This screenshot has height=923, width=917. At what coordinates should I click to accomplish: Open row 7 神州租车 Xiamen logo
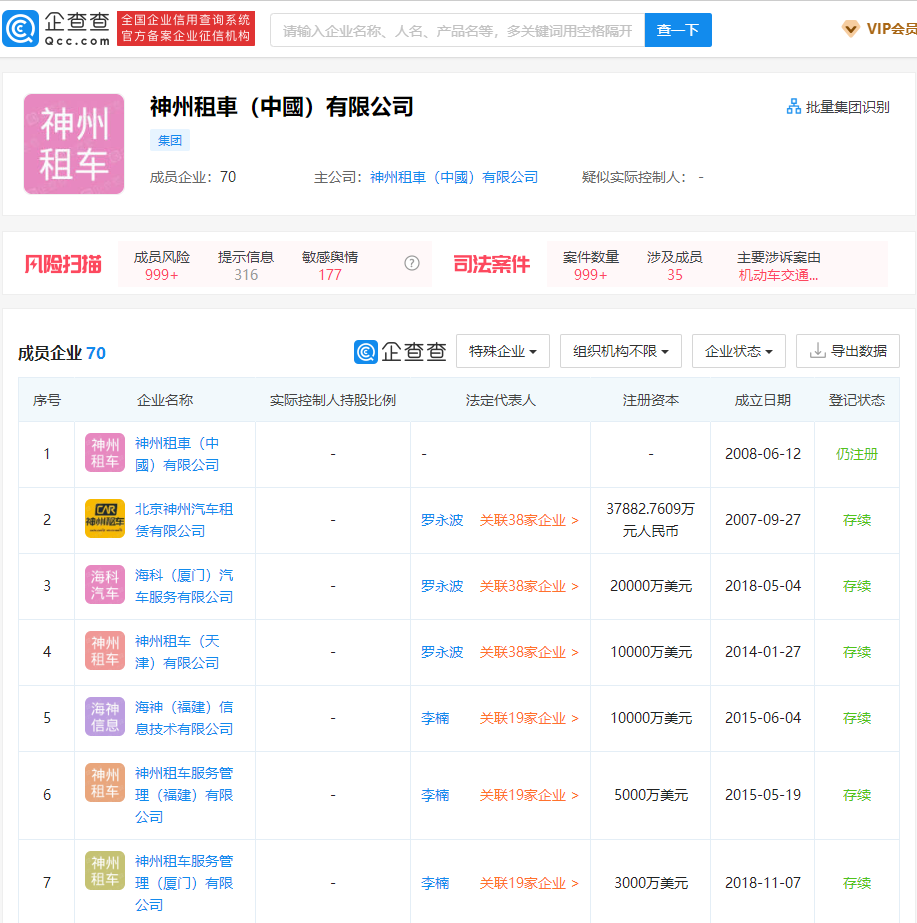tap(105, 871)
